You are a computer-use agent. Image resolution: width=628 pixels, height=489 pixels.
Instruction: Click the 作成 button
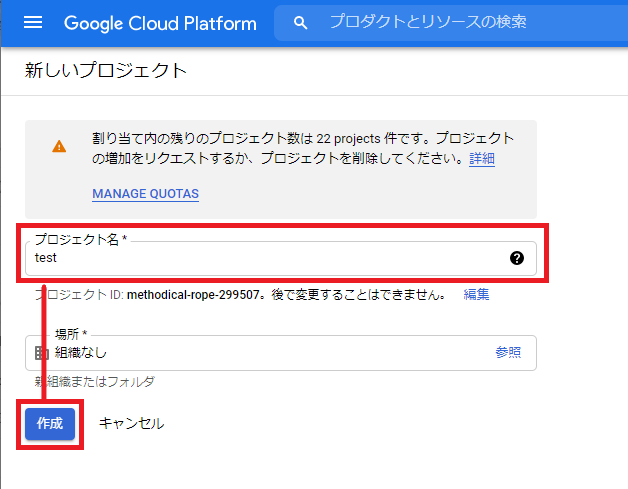point(50,424)
